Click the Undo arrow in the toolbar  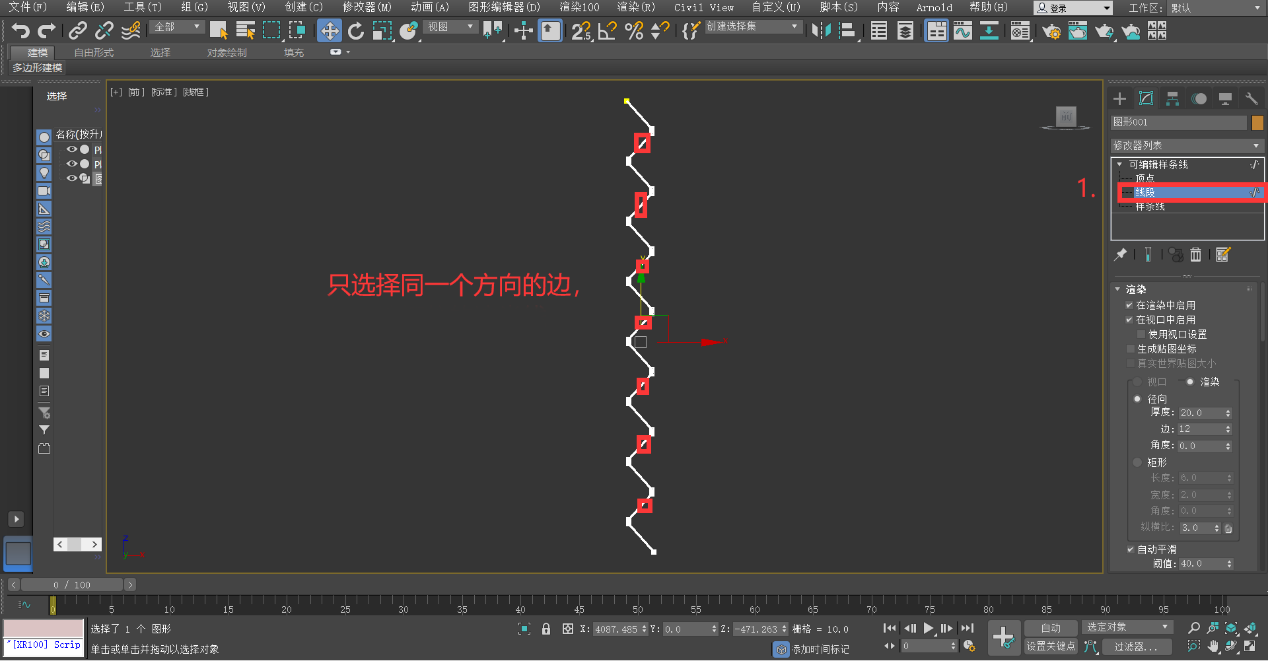point(20,30)
